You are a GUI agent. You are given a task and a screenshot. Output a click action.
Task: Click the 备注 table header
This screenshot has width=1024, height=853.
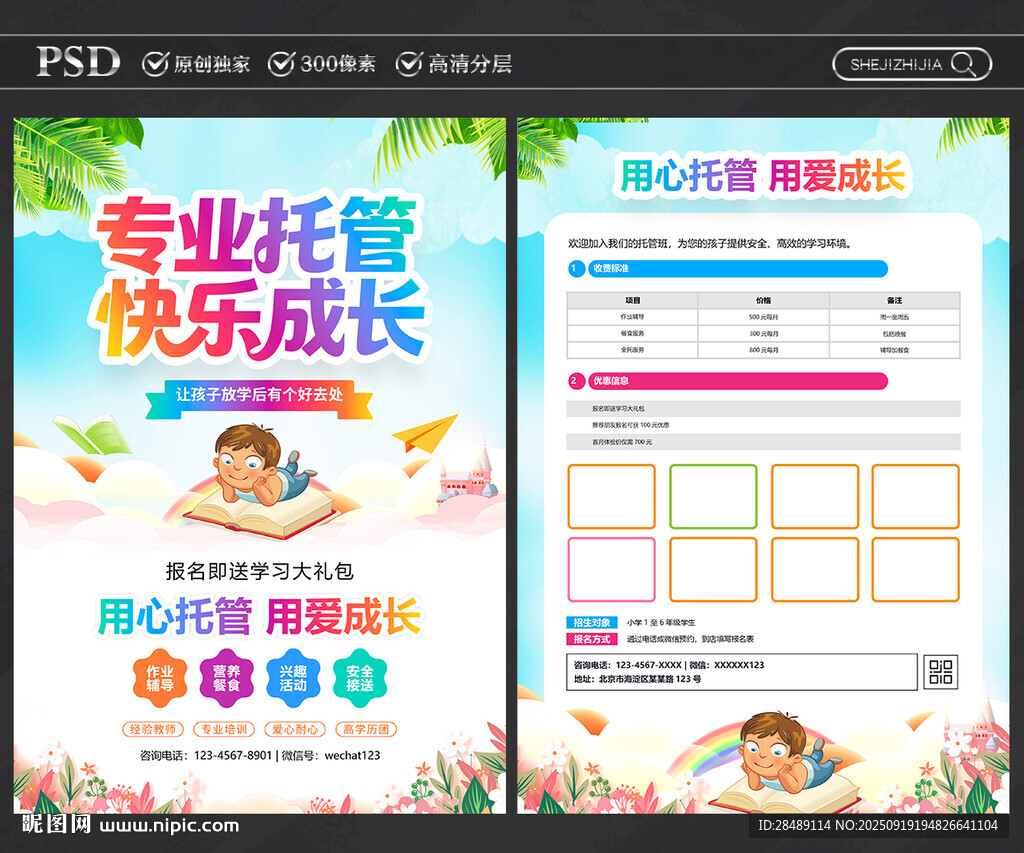895,300
